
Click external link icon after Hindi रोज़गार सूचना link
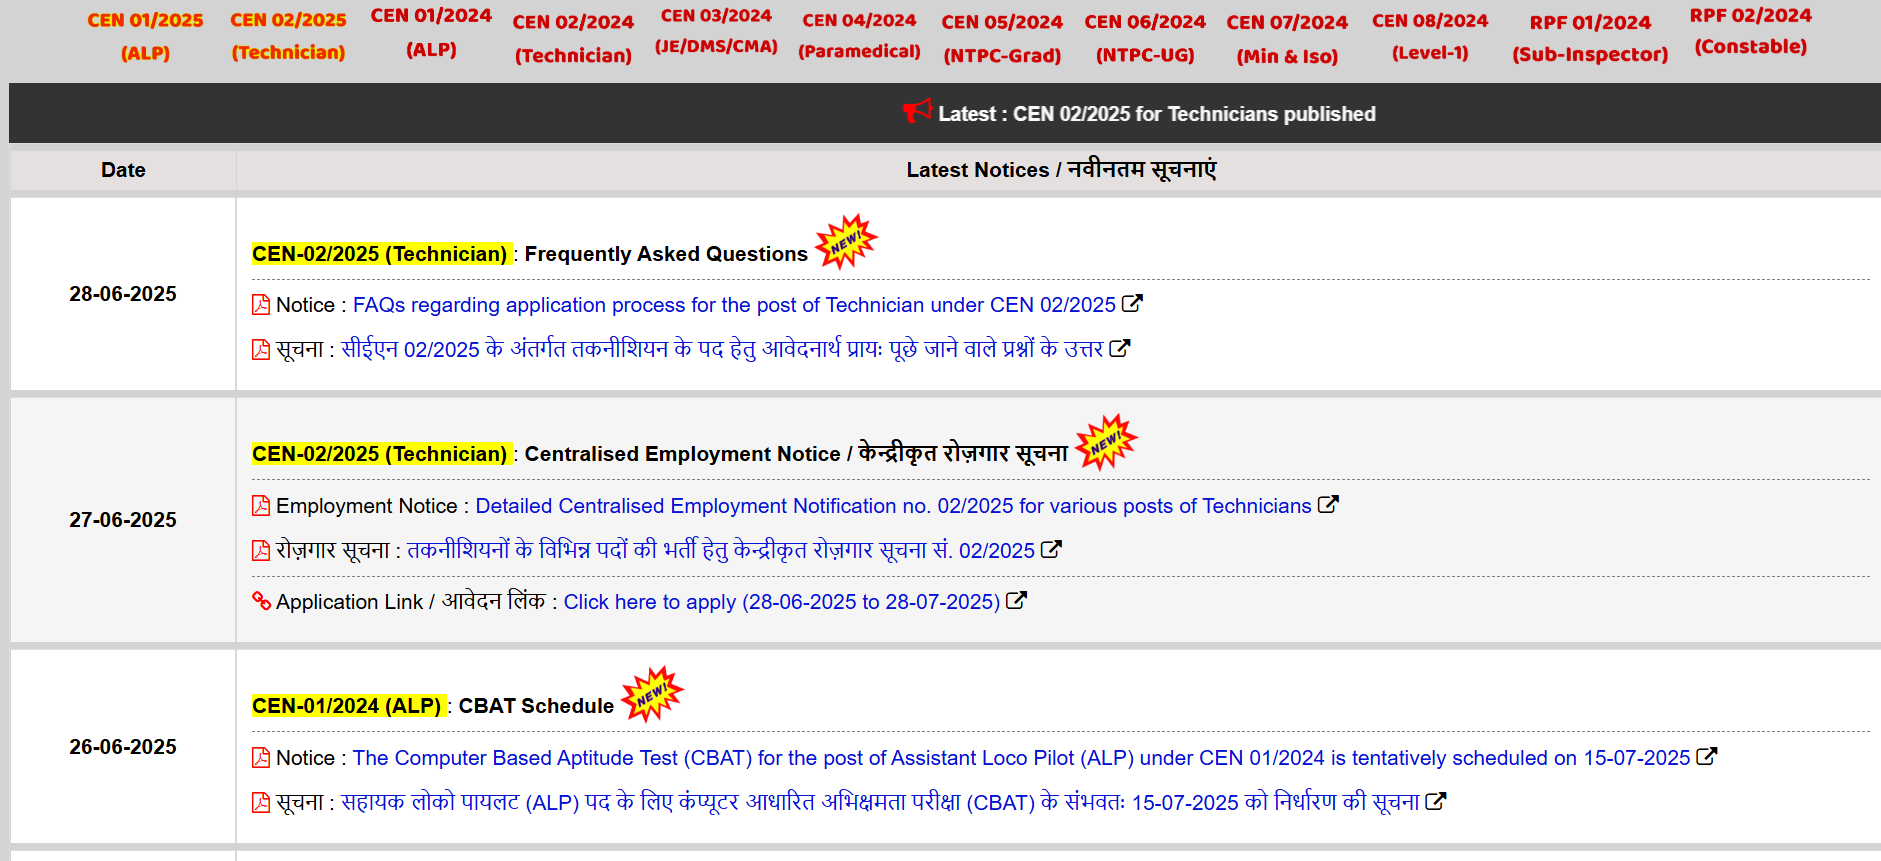(x=1051, y=549)
